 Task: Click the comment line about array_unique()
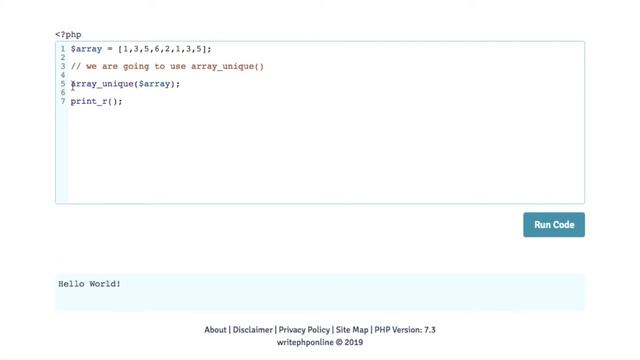pyautogui.click(x=167, y=66)
